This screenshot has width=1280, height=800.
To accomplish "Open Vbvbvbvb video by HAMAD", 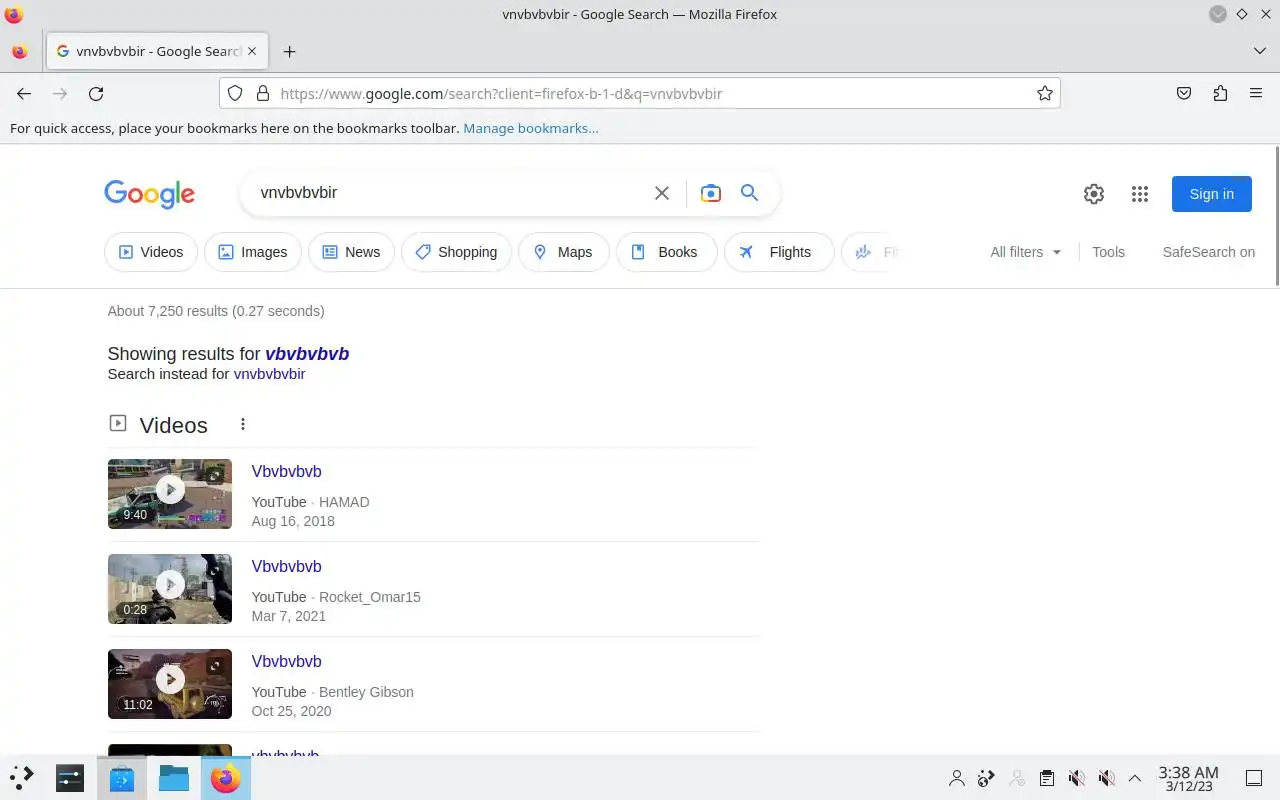I will click(286, 471).
